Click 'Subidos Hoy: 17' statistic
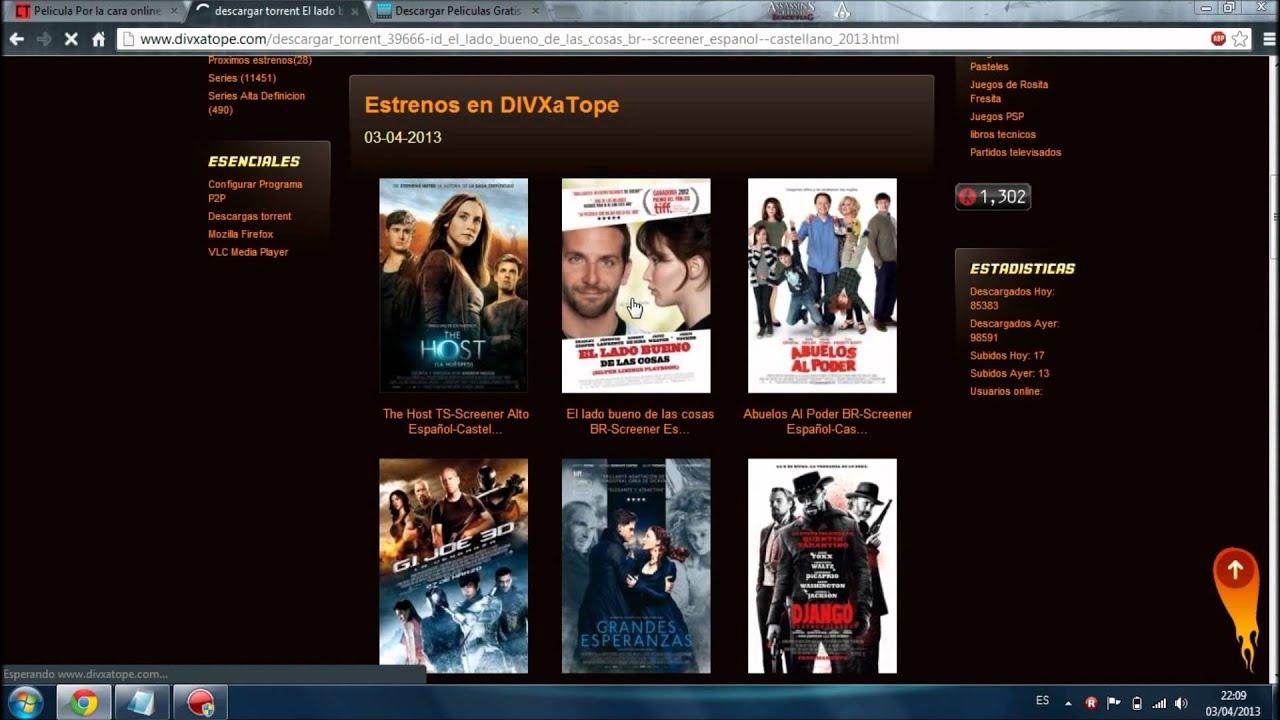Screen dimensions: 1280x720 click(x=1007, y=356)
